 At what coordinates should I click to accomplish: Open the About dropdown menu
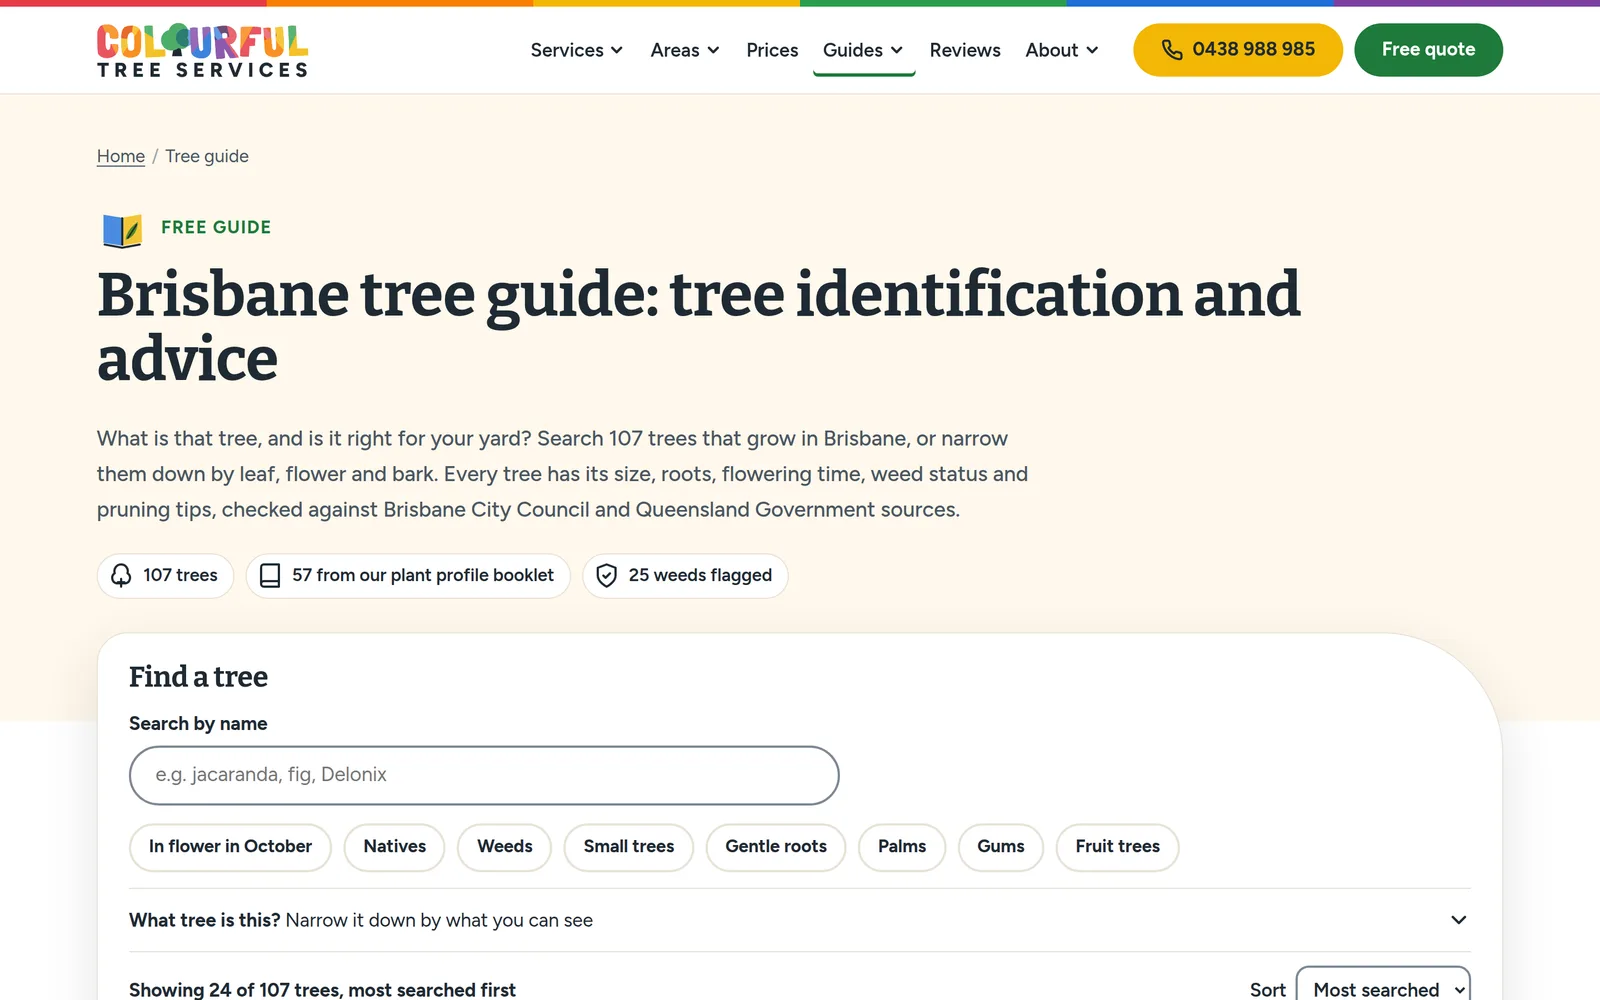[1061, 50]
